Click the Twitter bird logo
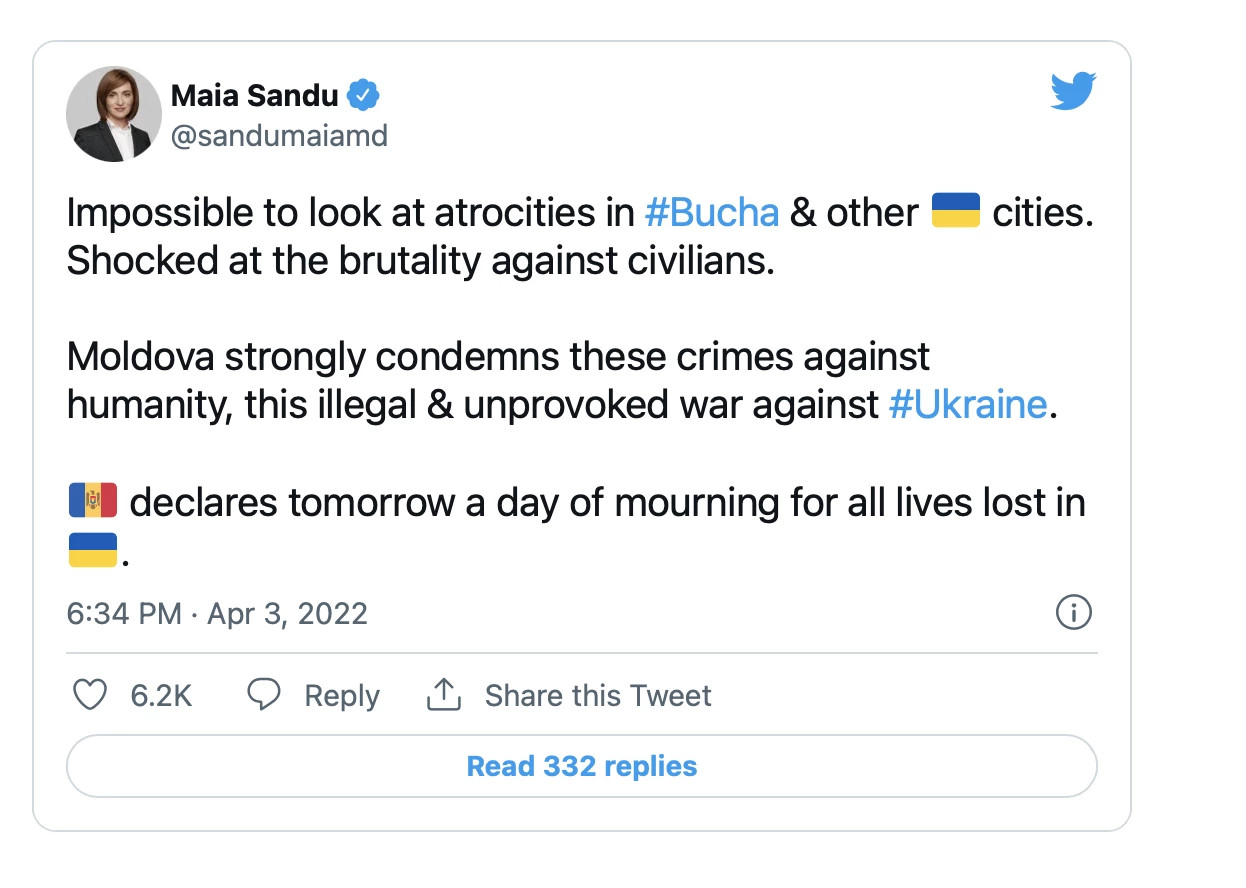This screenshot has width=1246, height=888. [x=1073, y=91]
